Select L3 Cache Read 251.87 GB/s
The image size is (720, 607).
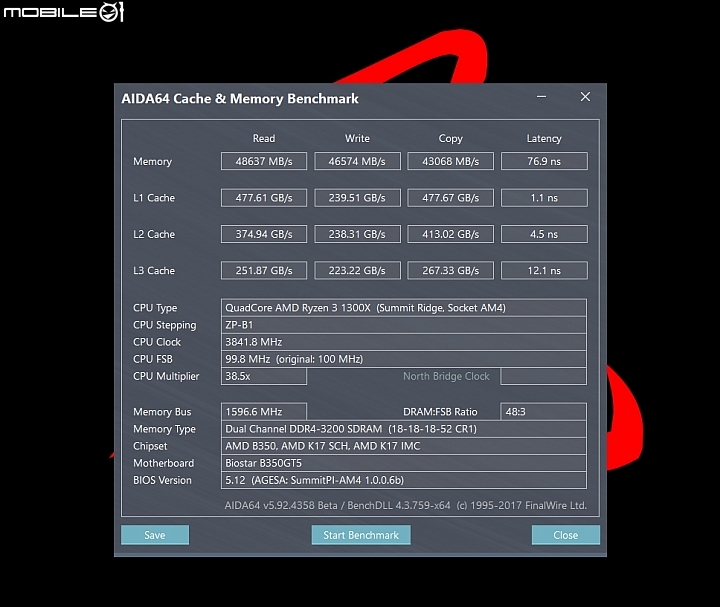(x=264, y=270)
